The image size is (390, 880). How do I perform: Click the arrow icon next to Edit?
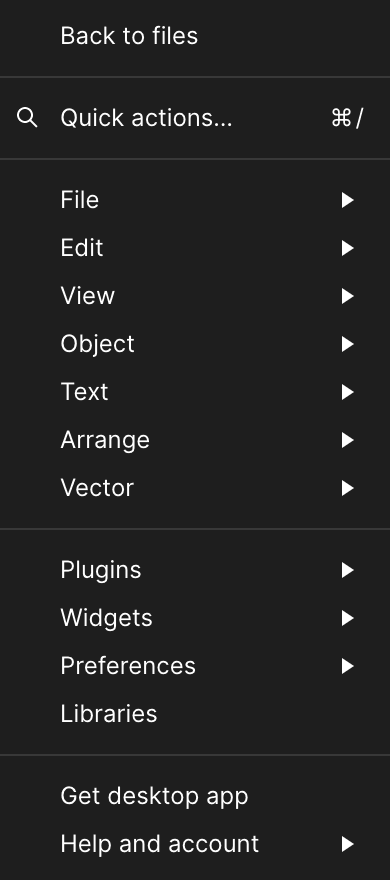(347, 248)
